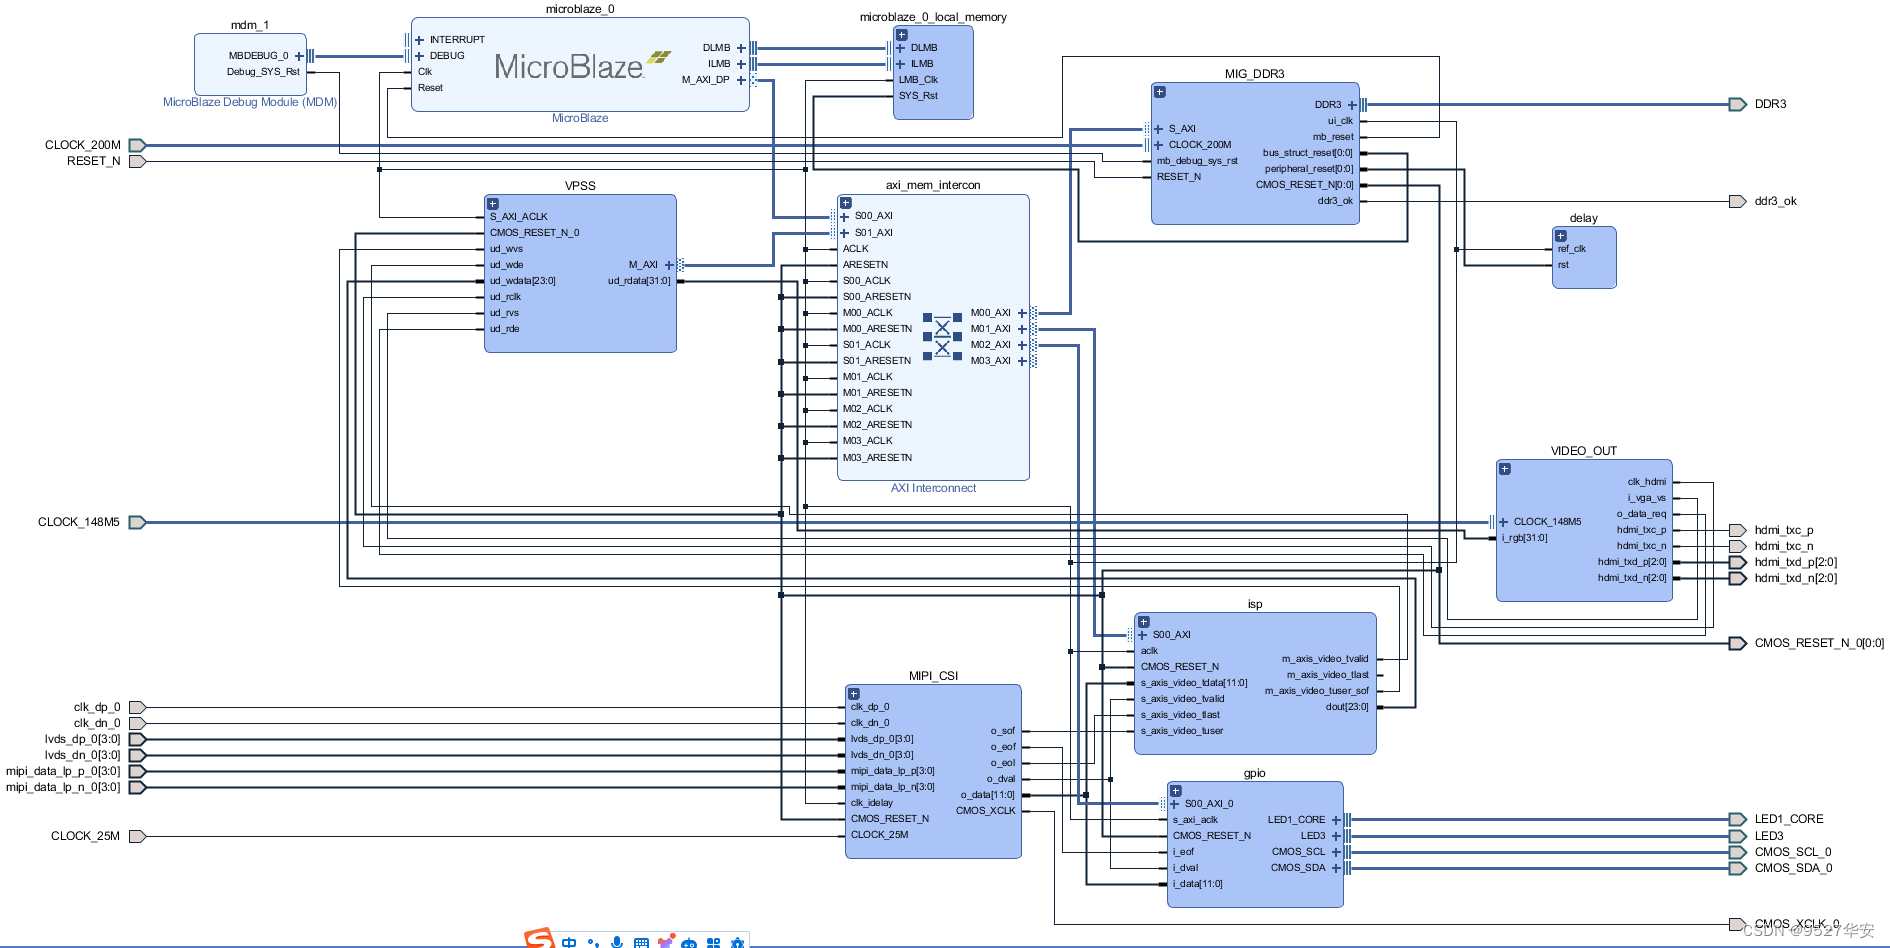Click the Debug_SYS_Rst pin on mdm_1

pyautogui.click(x=263, y=72)
